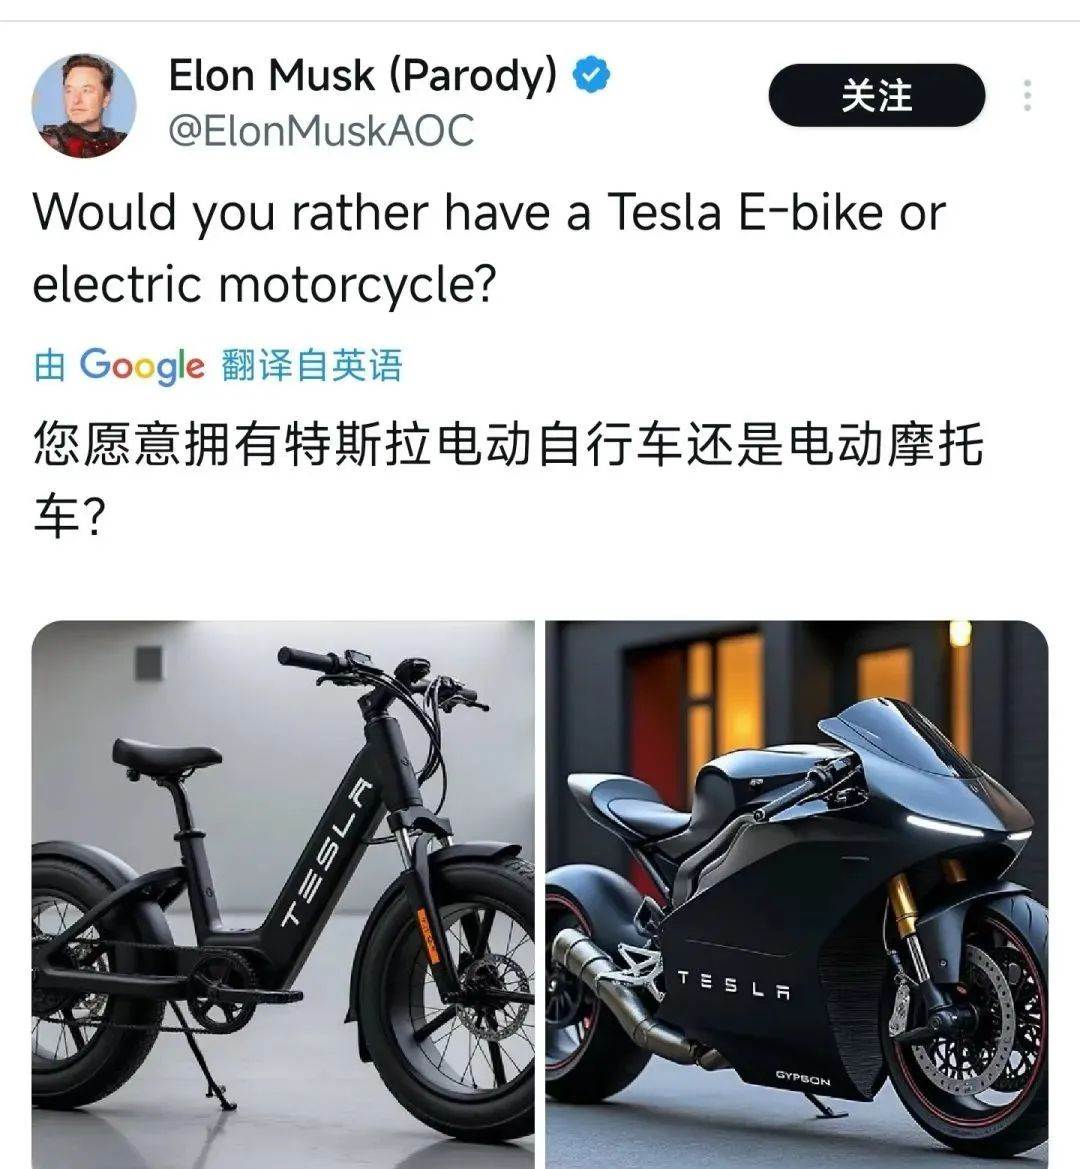Tap the 翻译自英语 translation label

(x=312, y=365)
